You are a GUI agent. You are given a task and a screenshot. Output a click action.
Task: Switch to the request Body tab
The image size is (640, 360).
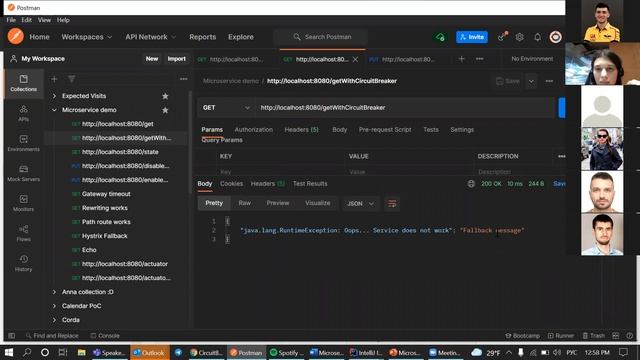coord(340,129)
